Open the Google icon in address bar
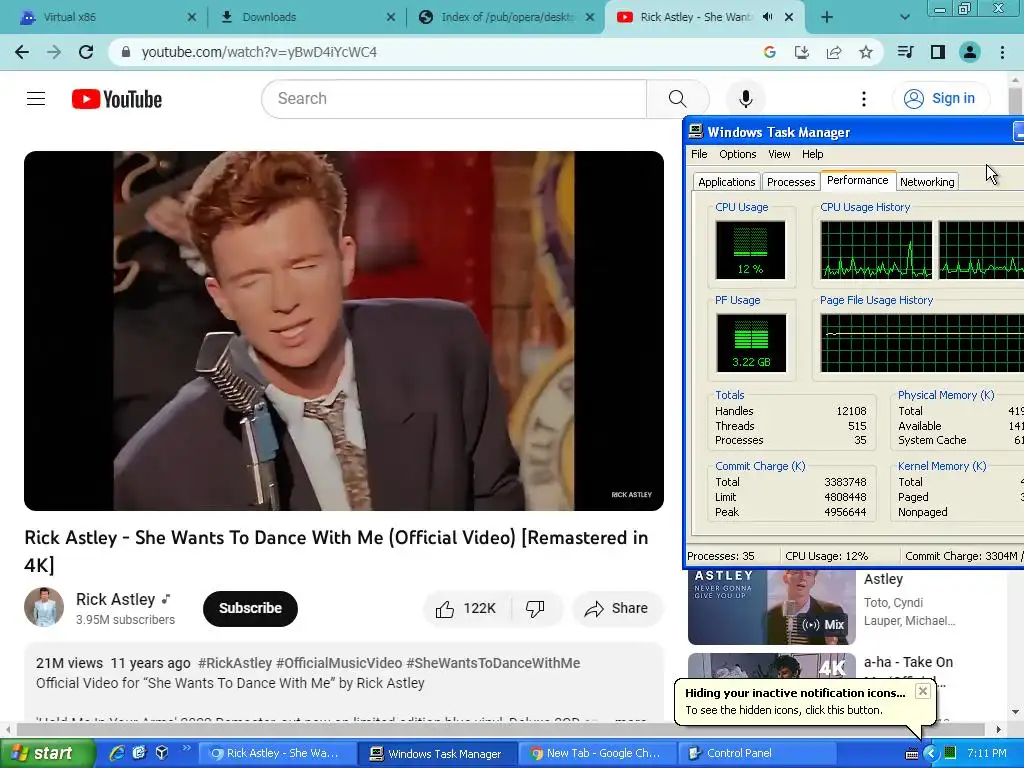The image size is (1024, 768). click(769, 52)
